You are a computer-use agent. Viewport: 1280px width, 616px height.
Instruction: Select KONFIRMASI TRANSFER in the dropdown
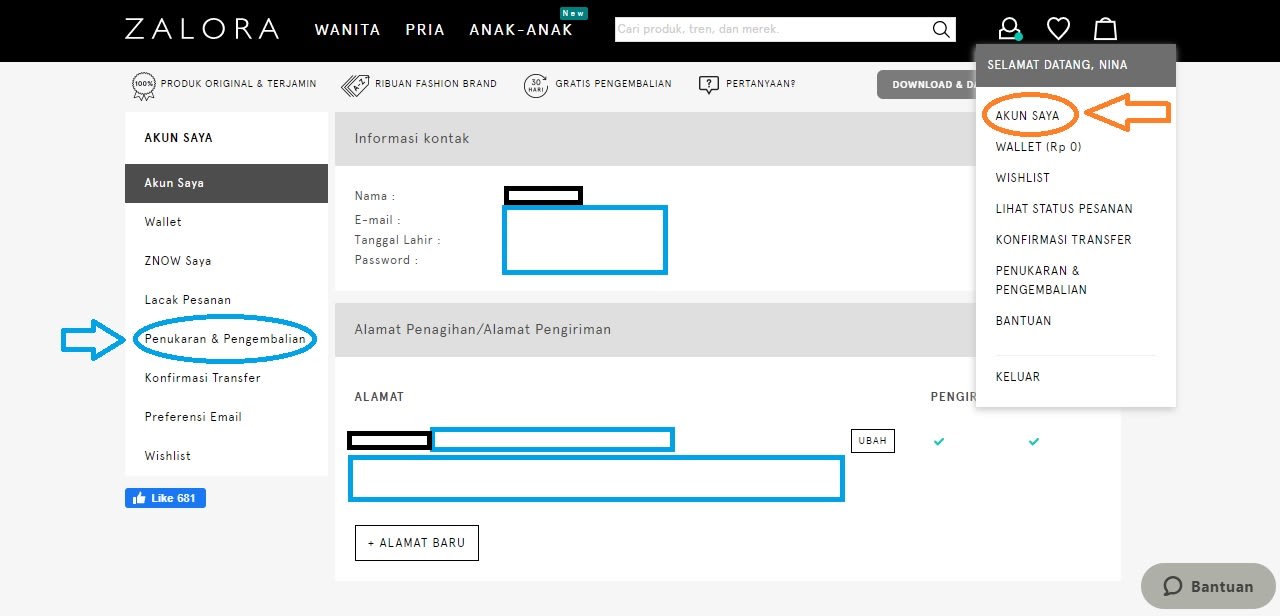[1063, 240]
